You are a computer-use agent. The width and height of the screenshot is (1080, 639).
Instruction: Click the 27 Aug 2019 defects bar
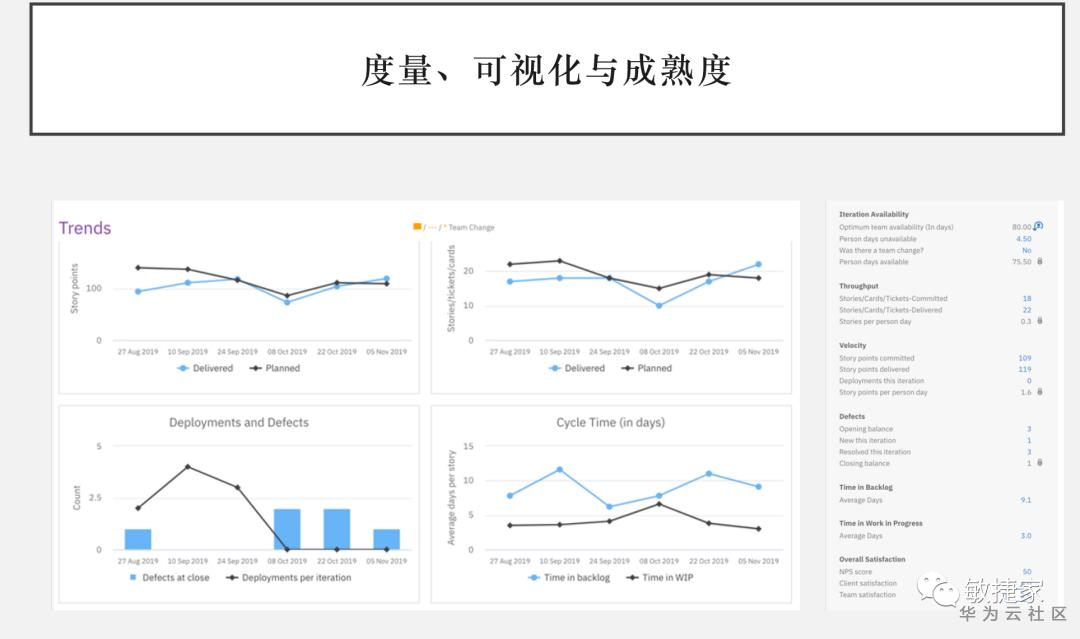coord(138,539)
